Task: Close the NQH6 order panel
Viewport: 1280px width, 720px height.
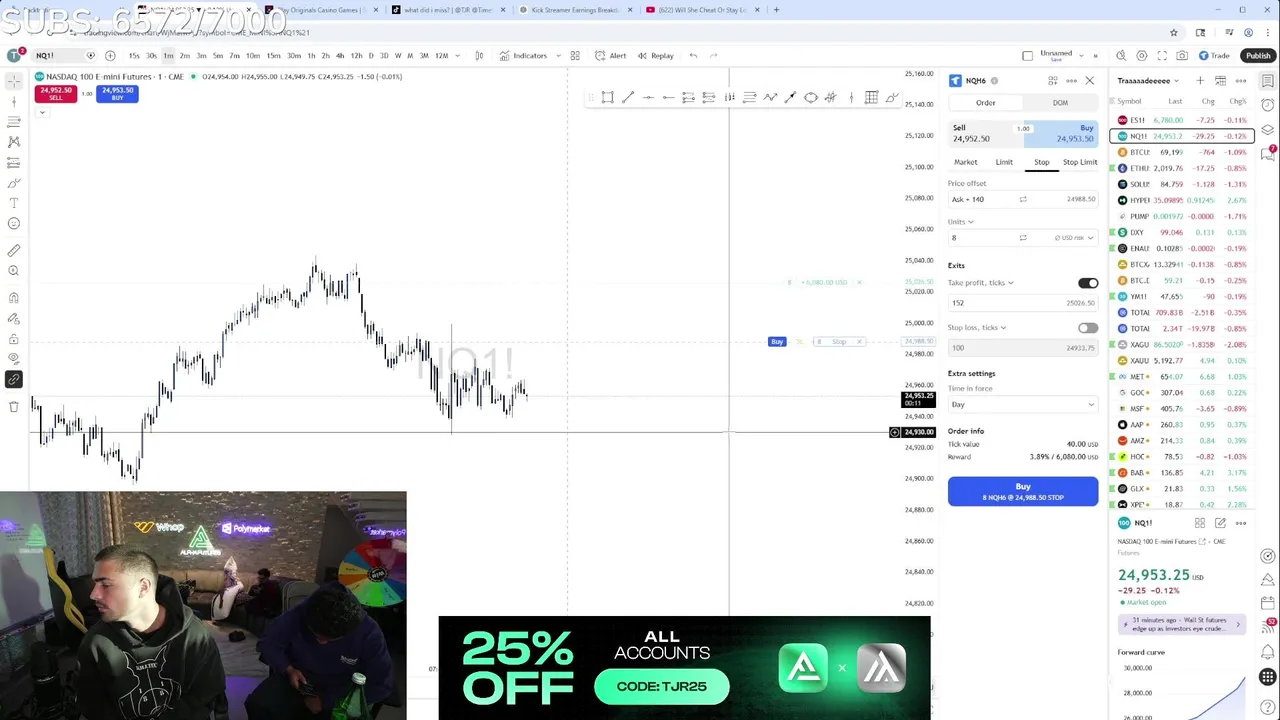Action: point(1089,81)
